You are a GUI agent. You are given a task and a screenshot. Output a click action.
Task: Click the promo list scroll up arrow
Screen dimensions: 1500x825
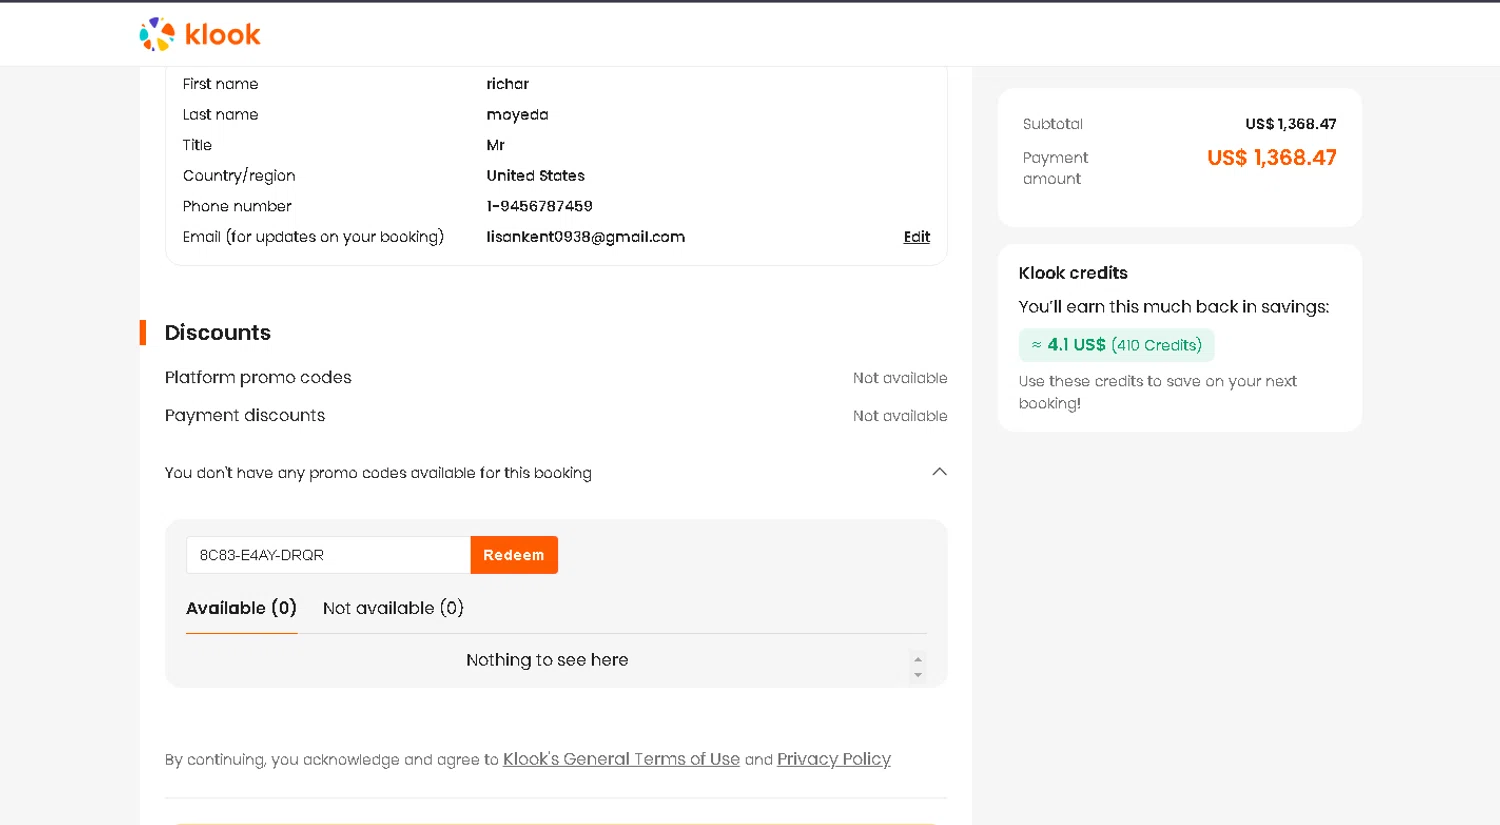coord(918,659)
